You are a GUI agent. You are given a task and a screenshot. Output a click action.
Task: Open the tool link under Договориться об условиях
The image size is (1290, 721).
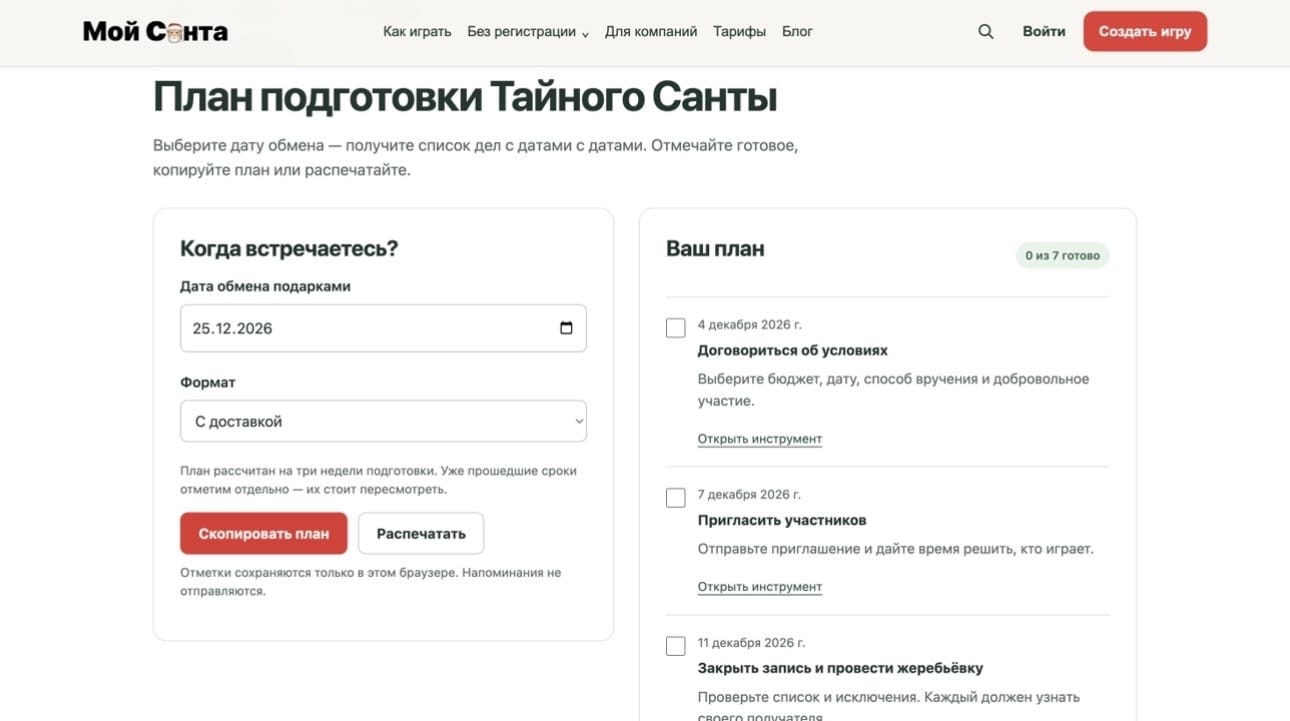coord(760,439)
